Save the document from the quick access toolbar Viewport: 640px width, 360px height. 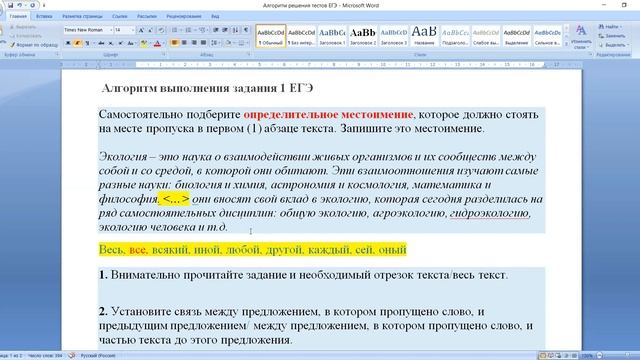[x=11, y=5]
